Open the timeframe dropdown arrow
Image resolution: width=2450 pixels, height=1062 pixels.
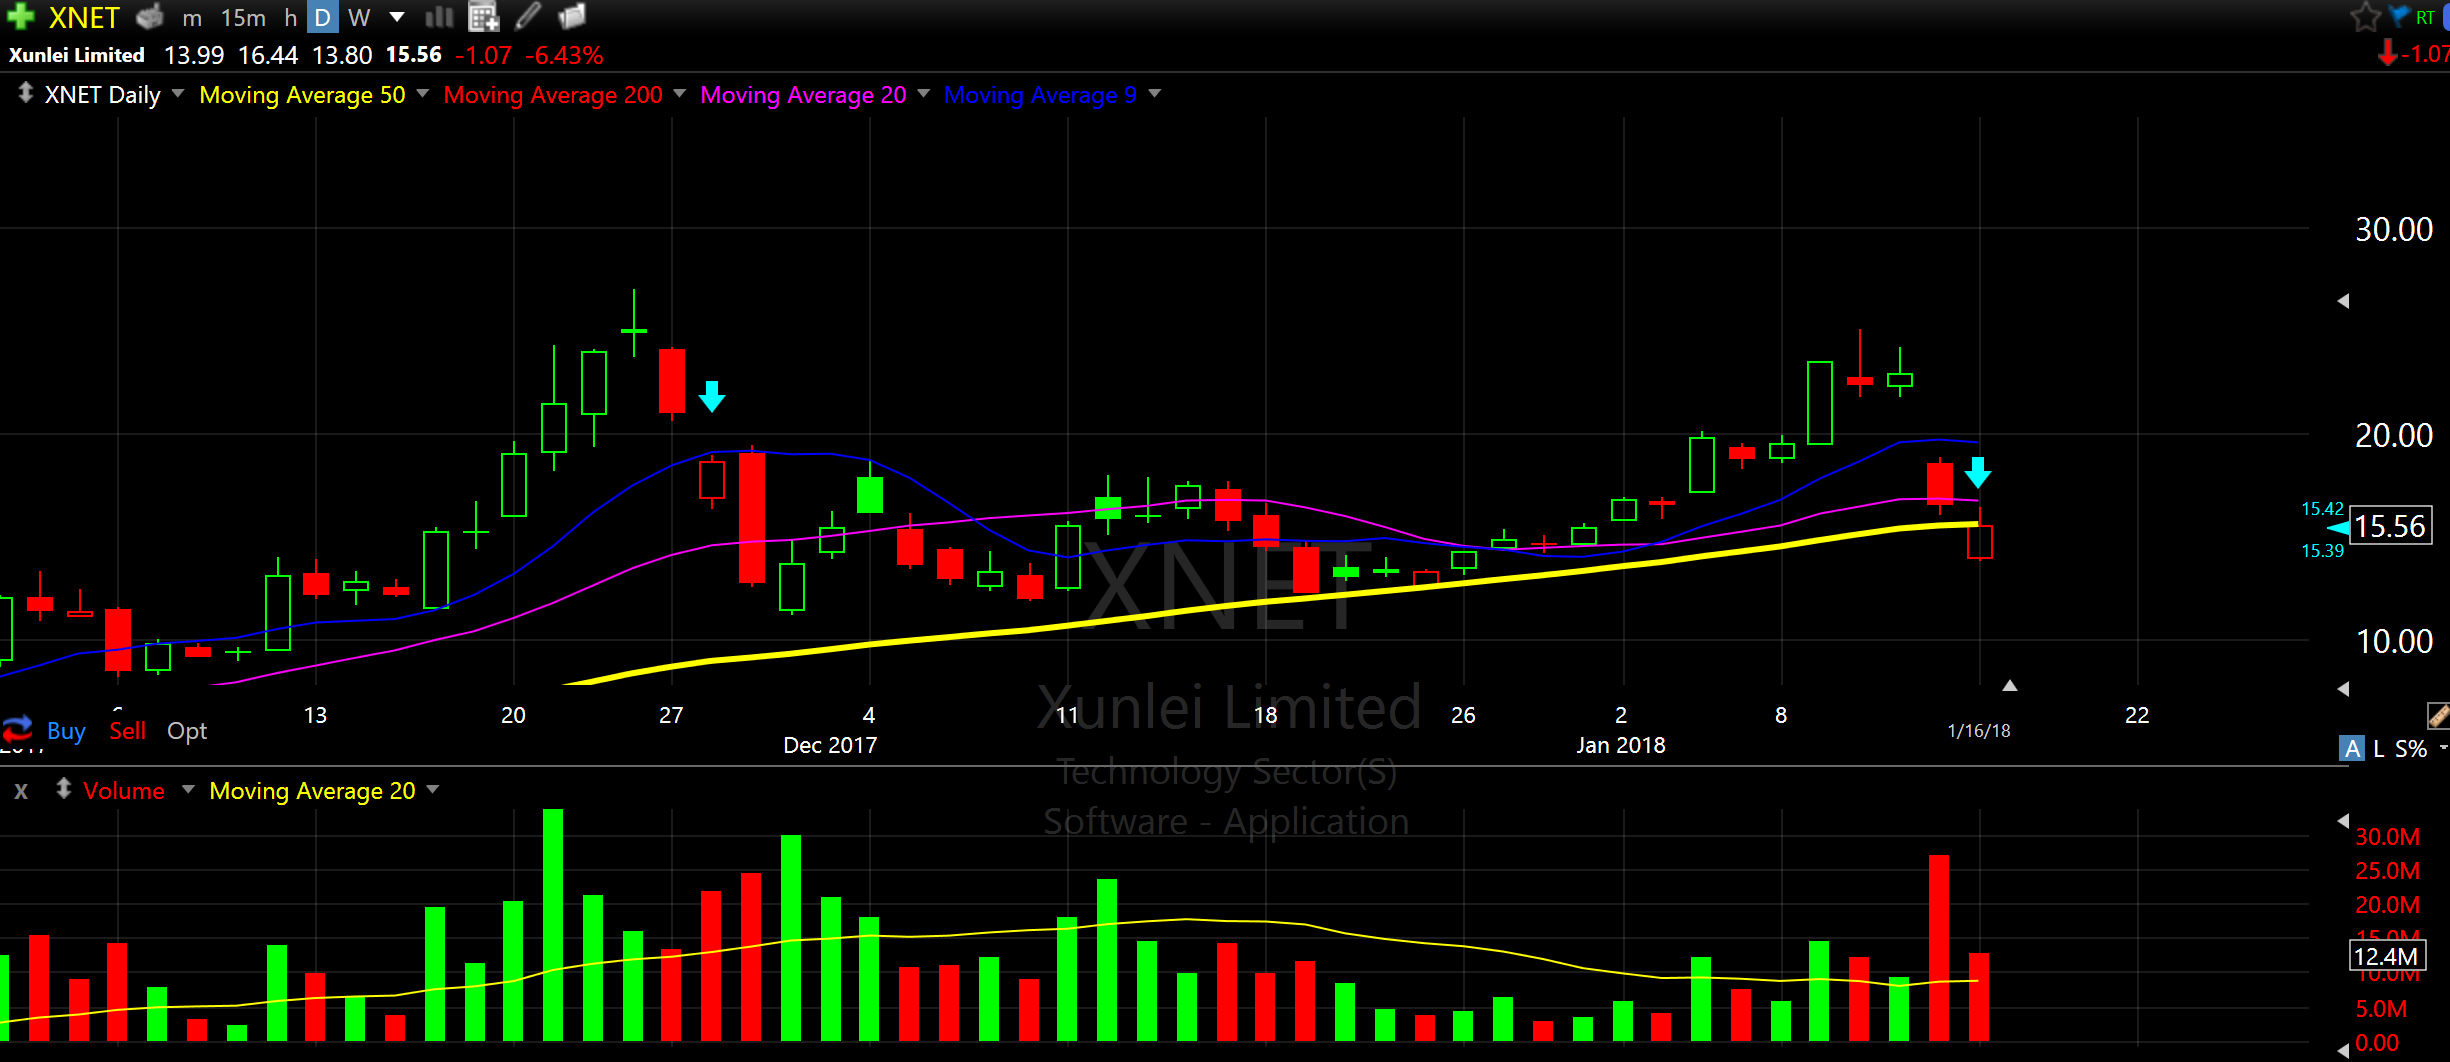pyautogui.click(x=397, y=17)
